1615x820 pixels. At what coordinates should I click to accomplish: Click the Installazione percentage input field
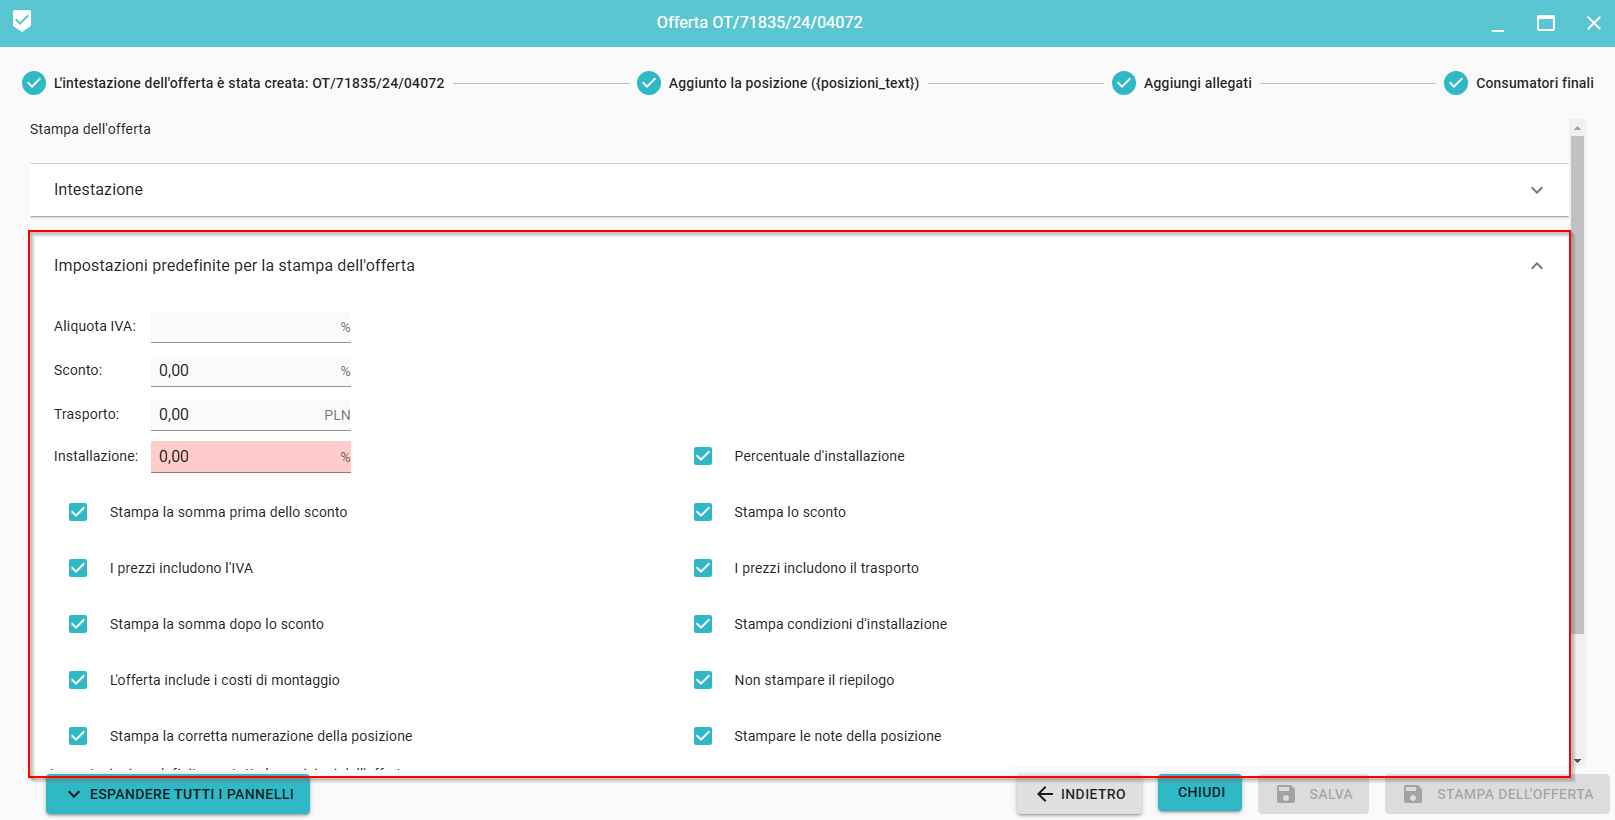click(245, 457)
